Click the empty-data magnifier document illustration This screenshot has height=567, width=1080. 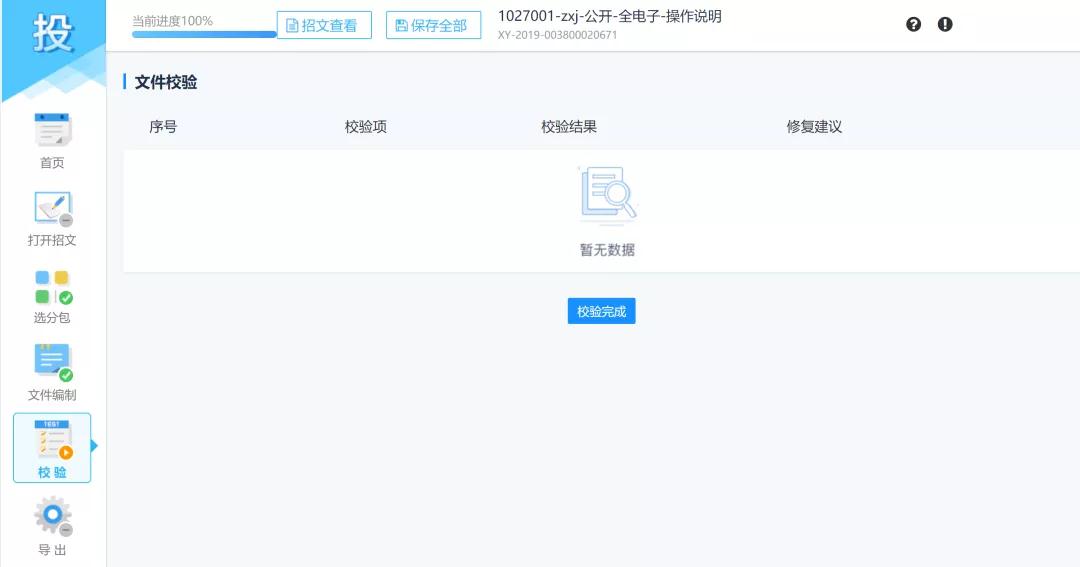click(608, 195)
